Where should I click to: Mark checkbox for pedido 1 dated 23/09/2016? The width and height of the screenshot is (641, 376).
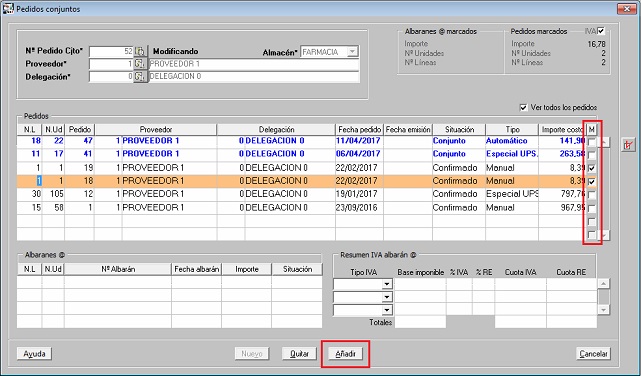click(592, 208)
